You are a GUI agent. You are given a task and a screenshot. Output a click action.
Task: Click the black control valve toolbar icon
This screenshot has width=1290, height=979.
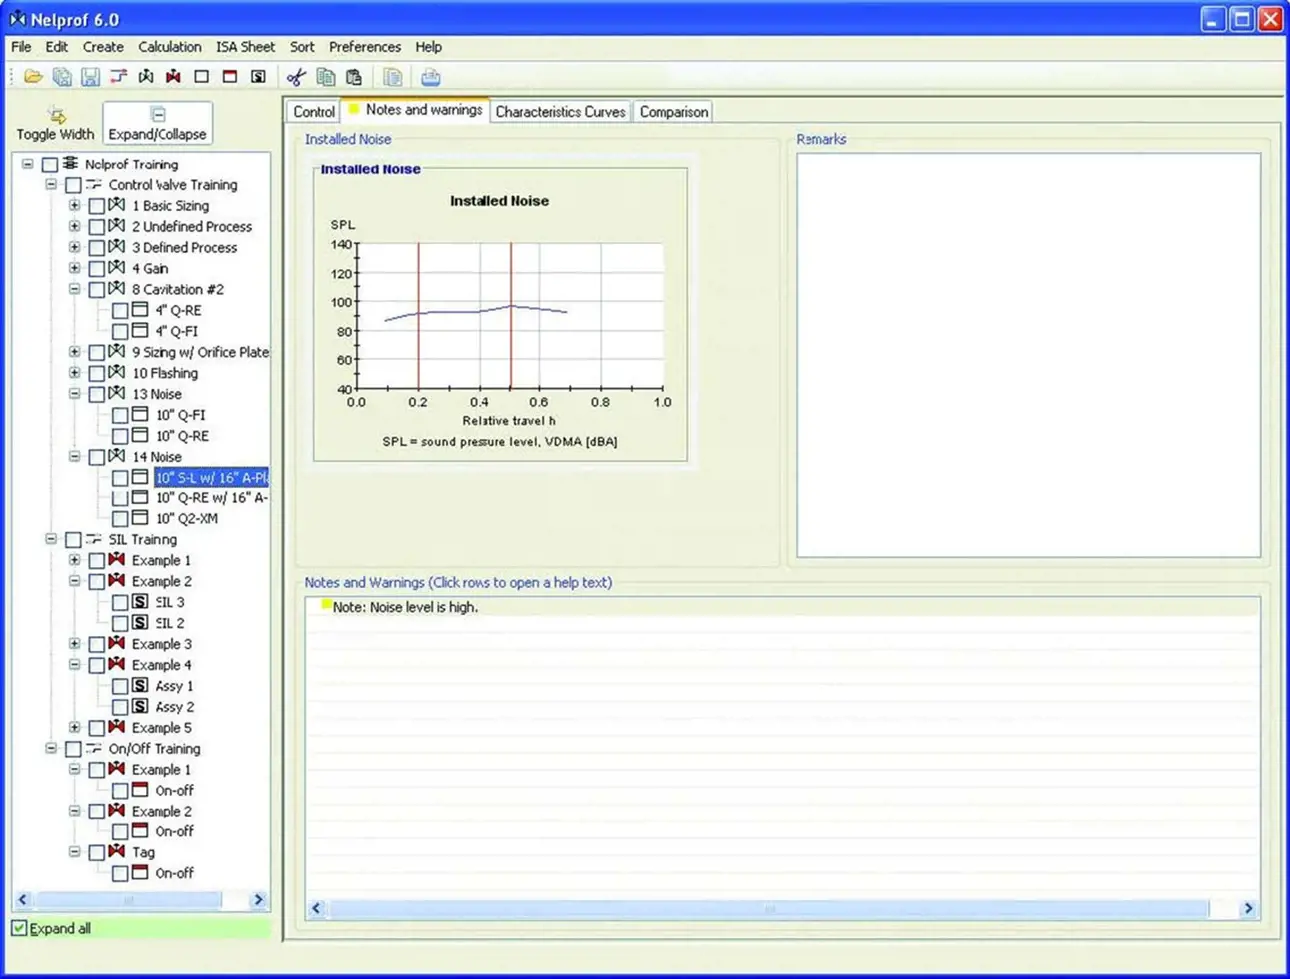146,77
